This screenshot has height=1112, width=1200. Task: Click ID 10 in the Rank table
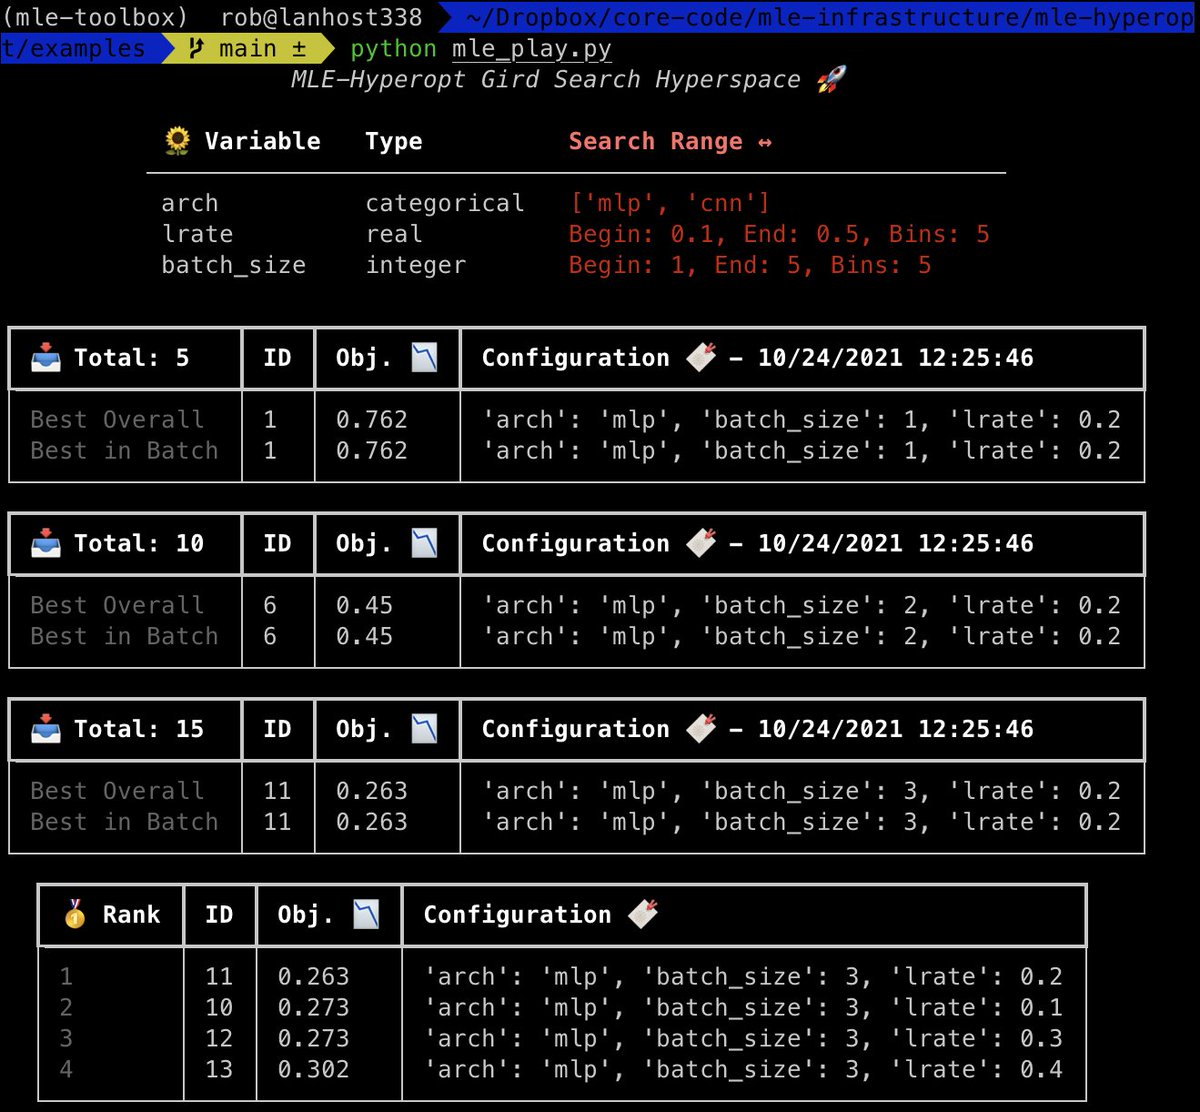[x=219, y=1007]
